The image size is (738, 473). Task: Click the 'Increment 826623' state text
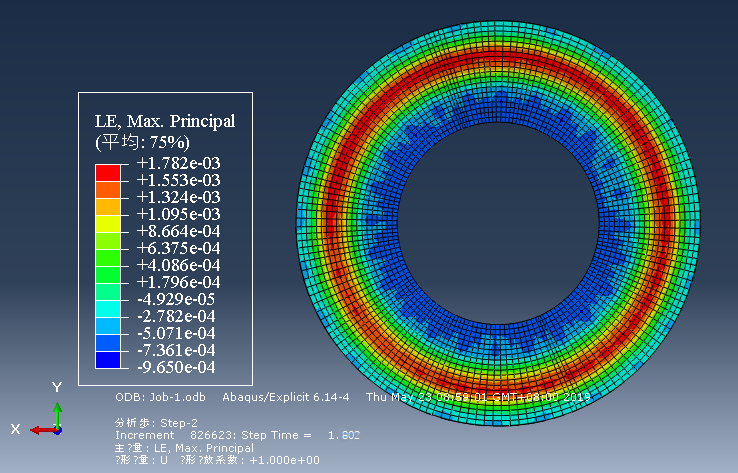(x=176, y=435)
